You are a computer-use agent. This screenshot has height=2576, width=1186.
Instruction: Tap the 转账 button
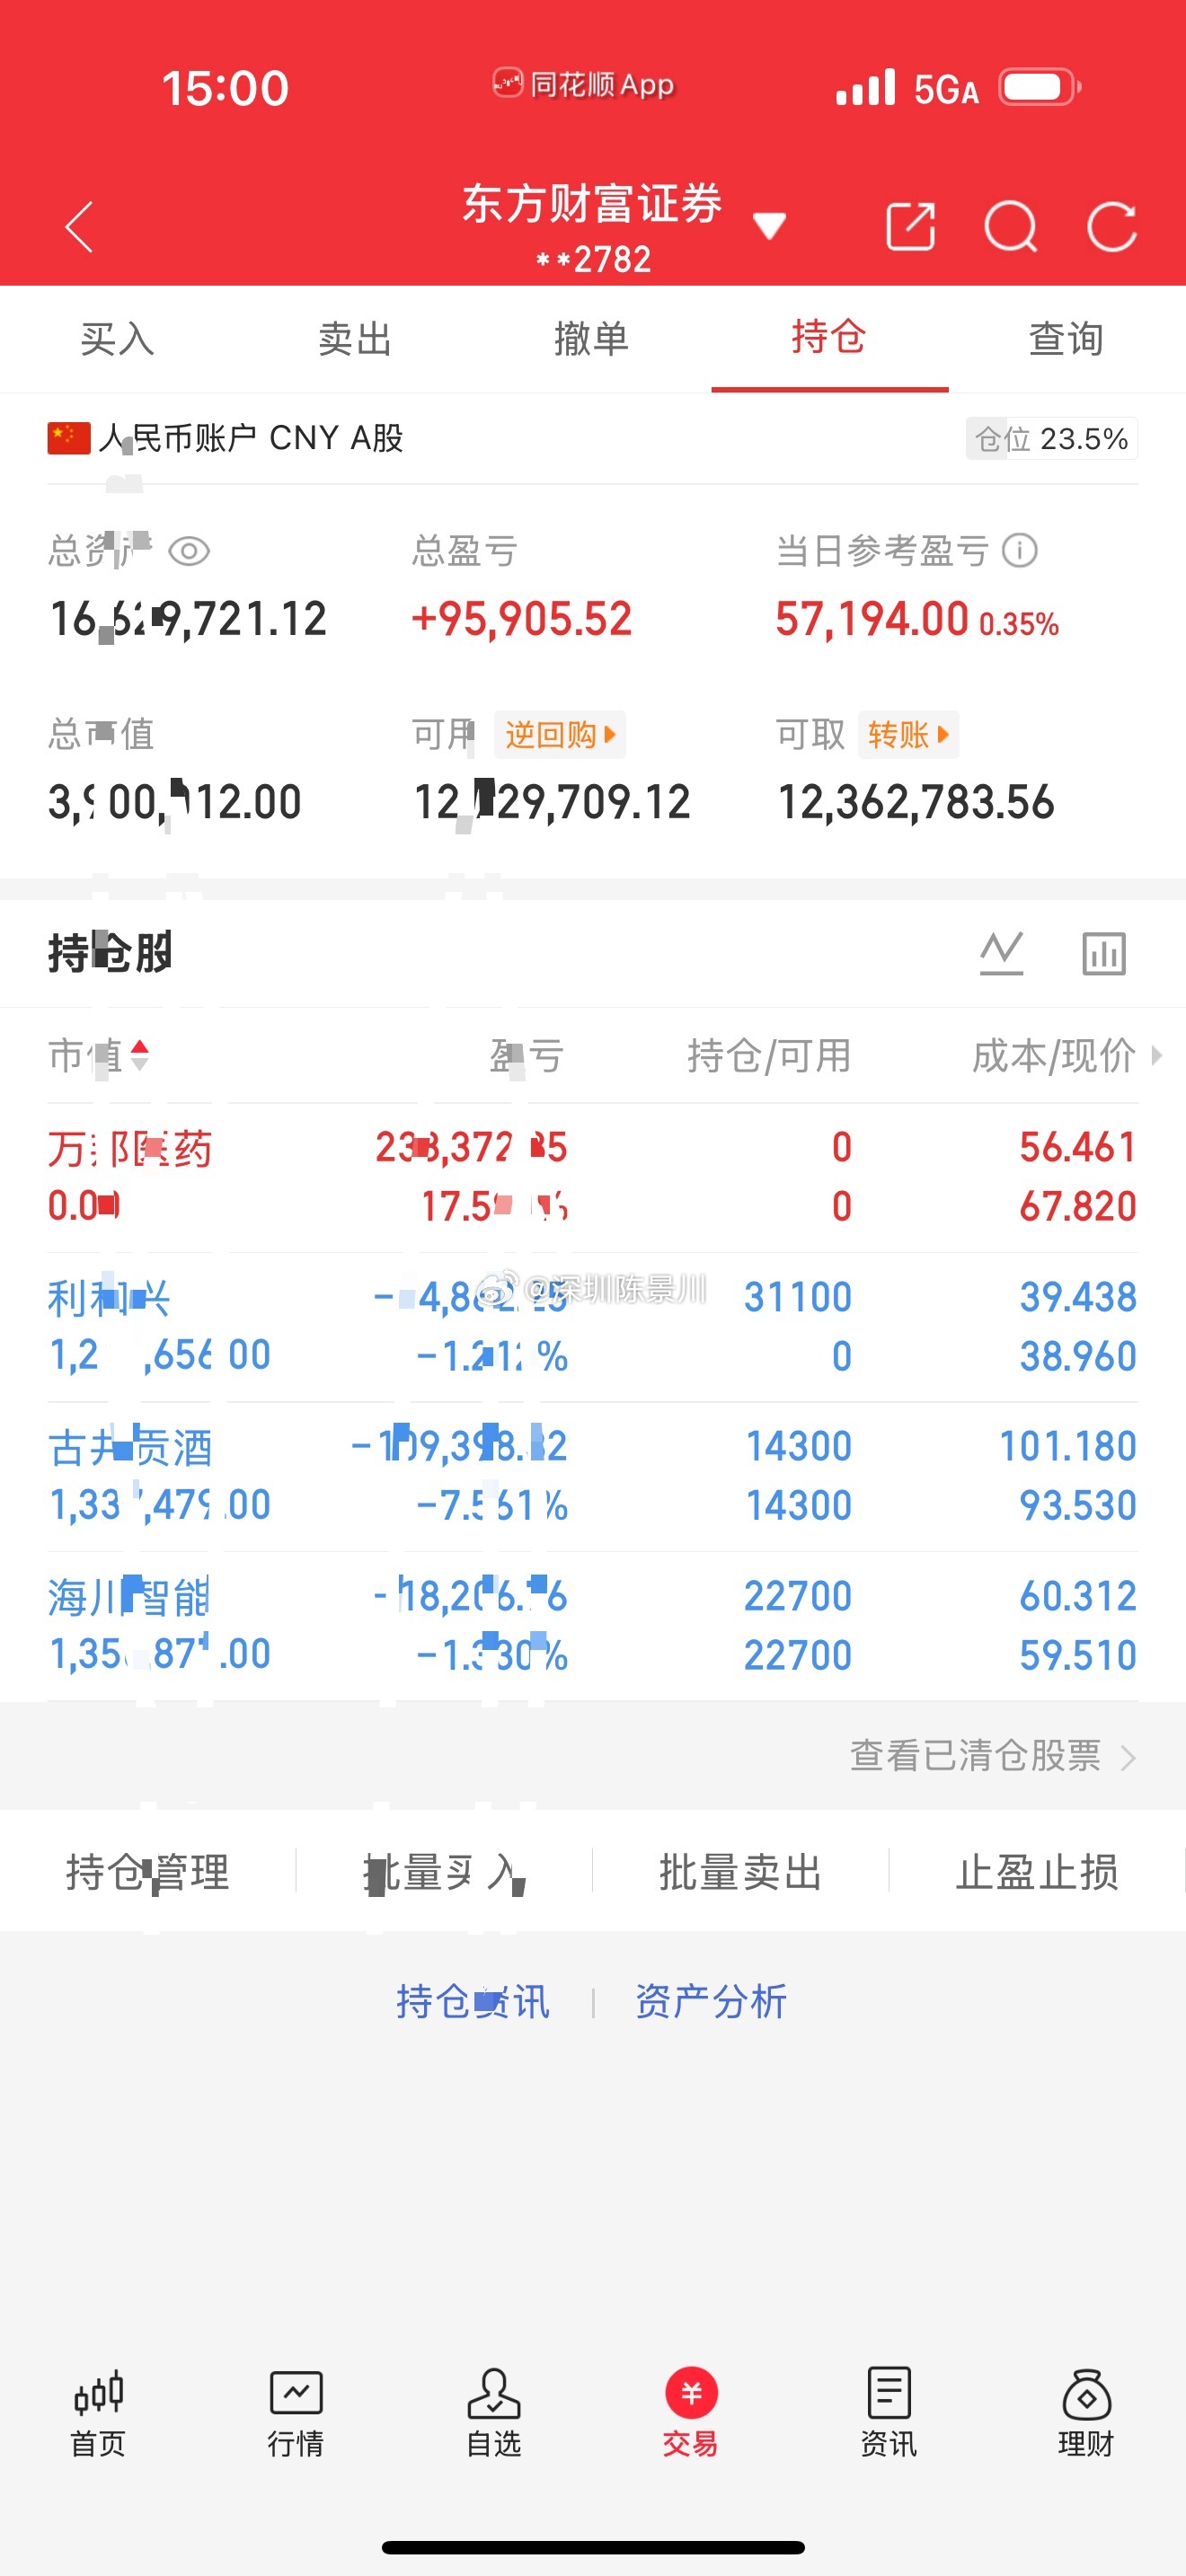(908, 735)
